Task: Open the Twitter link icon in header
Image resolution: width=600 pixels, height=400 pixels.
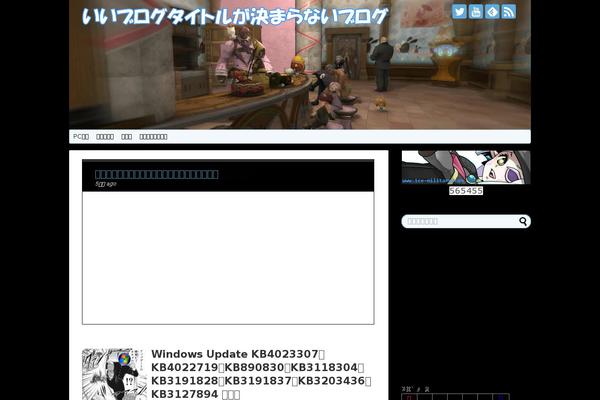Action: 459,12
